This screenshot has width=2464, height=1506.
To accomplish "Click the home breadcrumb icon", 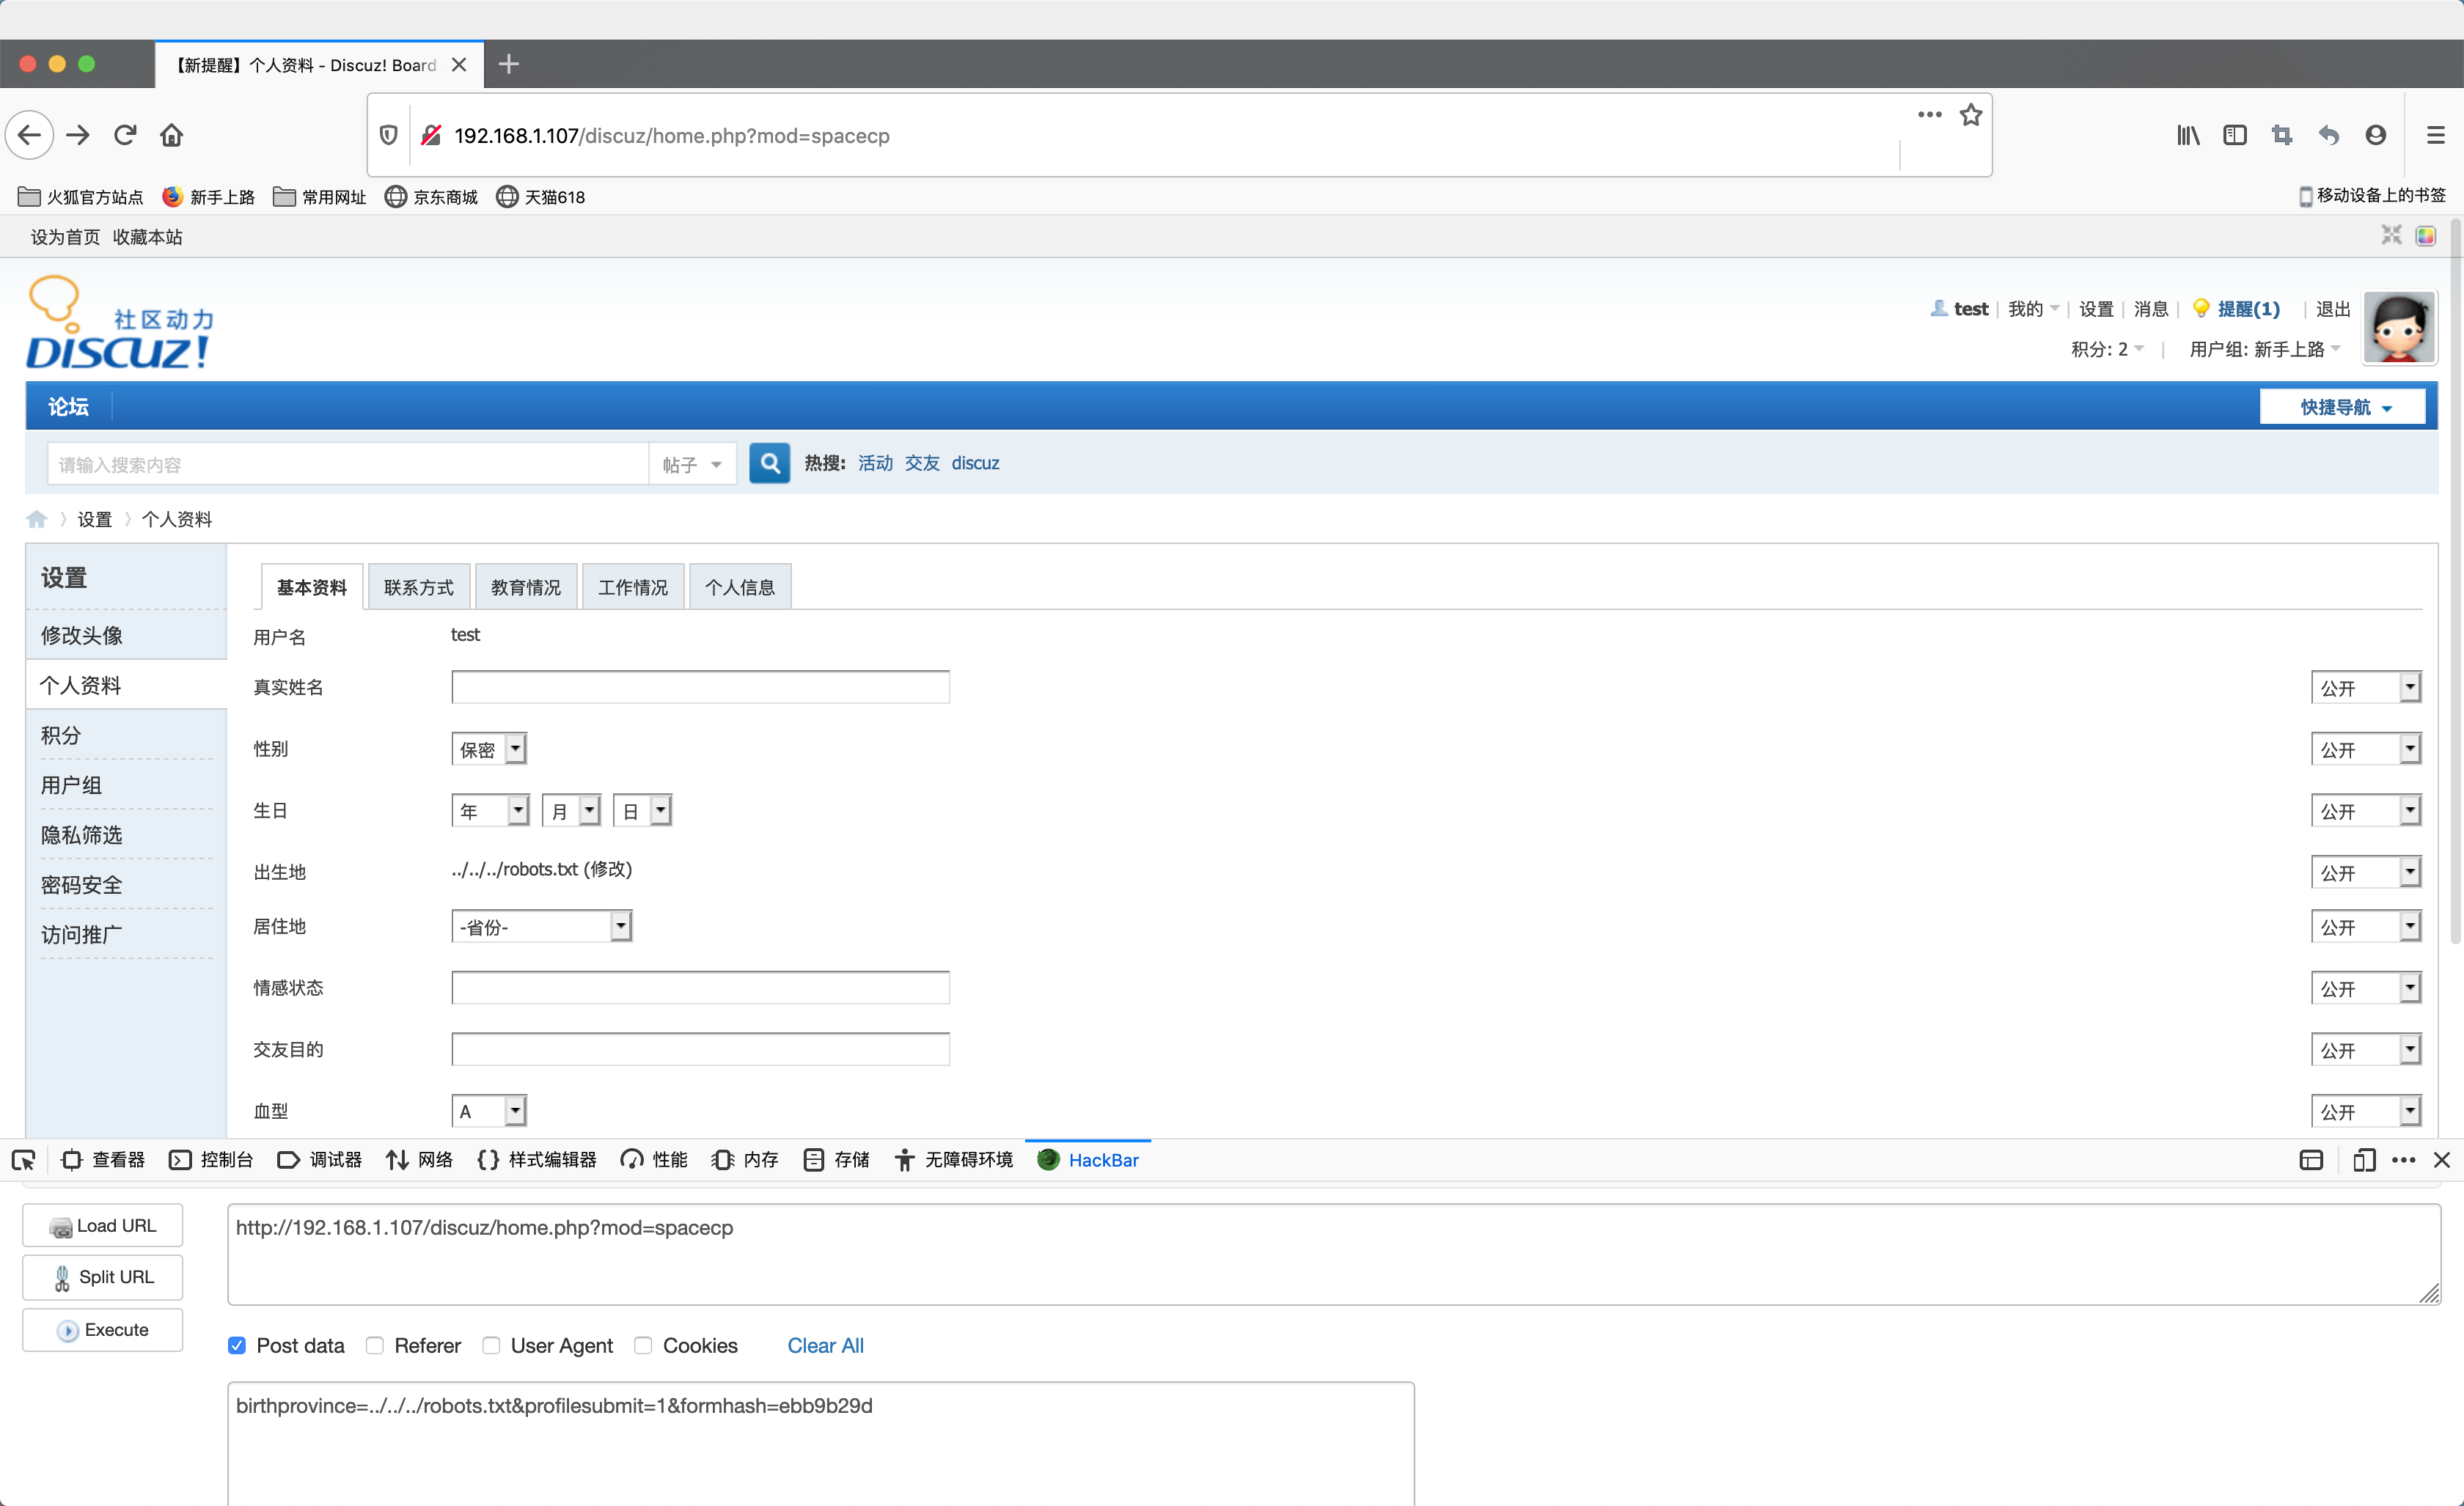I will (37, 519).
